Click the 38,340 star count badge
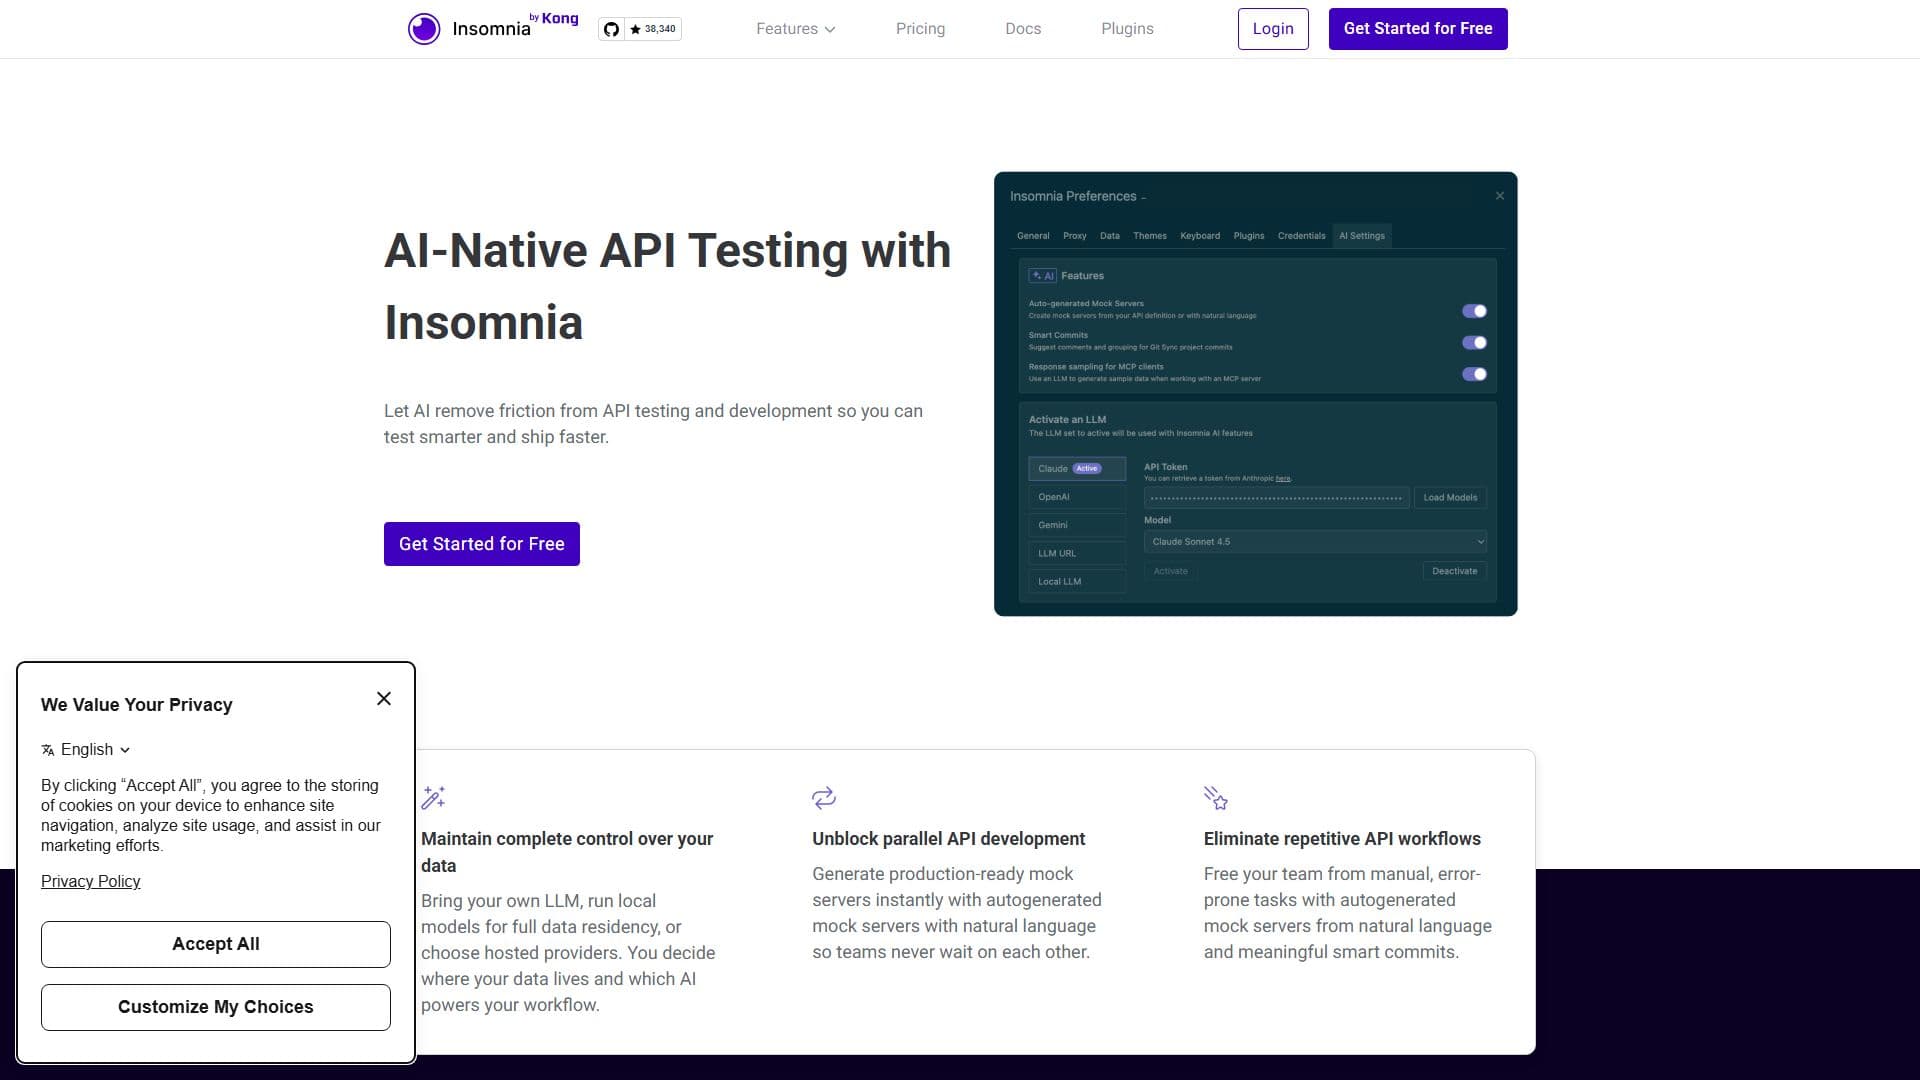This screenshot has height=1080, width=1920. pyautogui.click(x=653, y=29)
